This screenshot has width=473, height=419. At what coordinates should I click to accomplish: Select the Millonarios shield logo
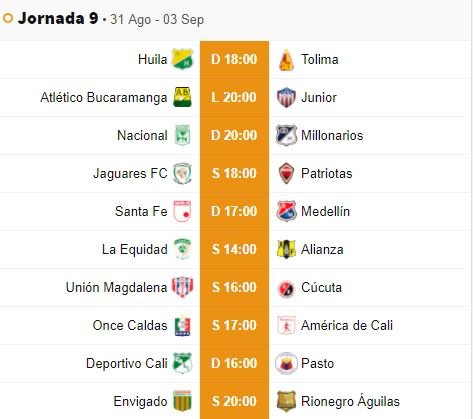click(286, 135)
